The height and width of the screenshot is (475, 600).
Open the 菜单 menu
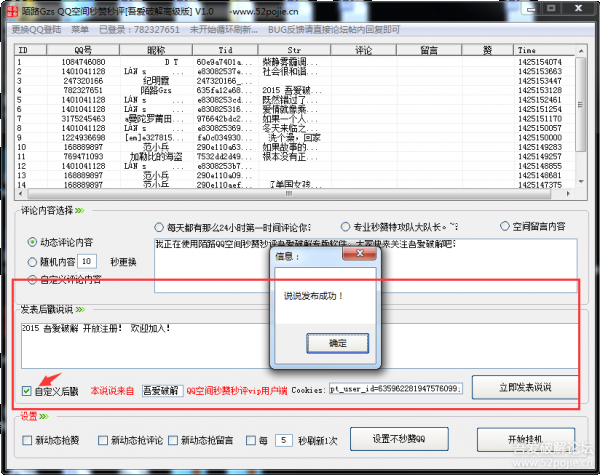80,29
